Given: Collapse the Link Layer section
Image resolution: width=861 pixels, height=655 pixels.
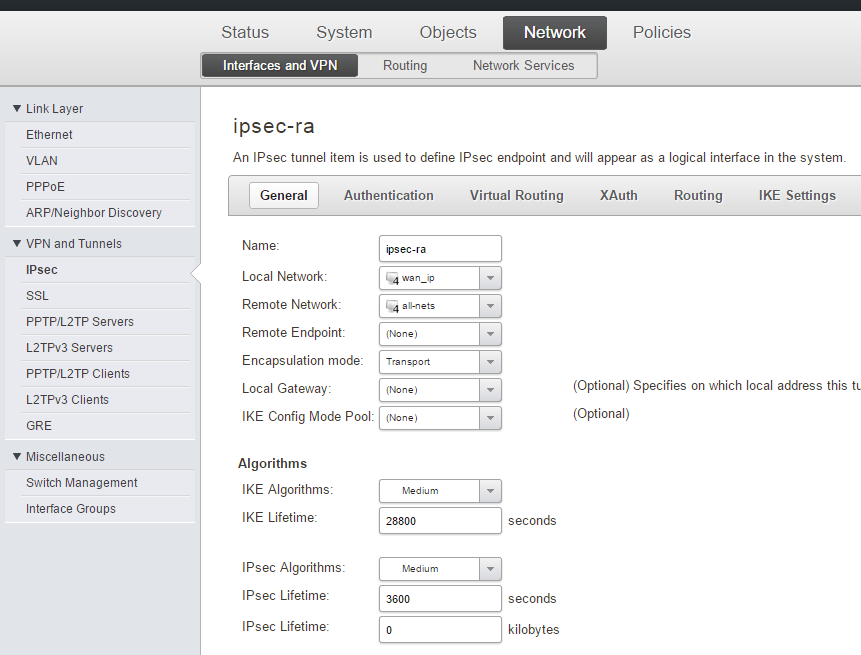Looking at the screenshot, I should [x=17, y=109].
